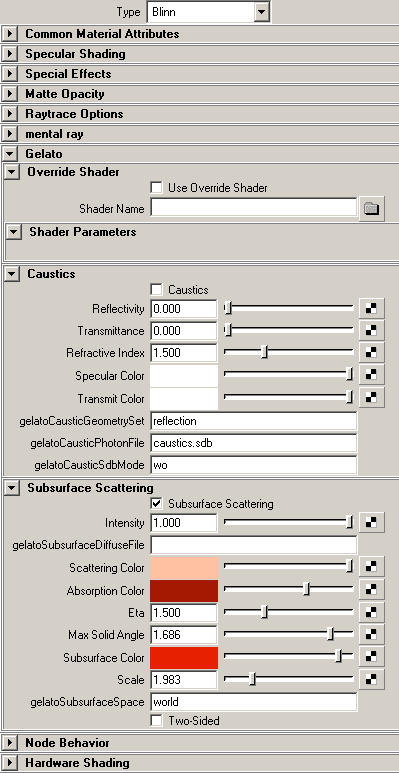Click the Scale slider handle

click(253, 679)
